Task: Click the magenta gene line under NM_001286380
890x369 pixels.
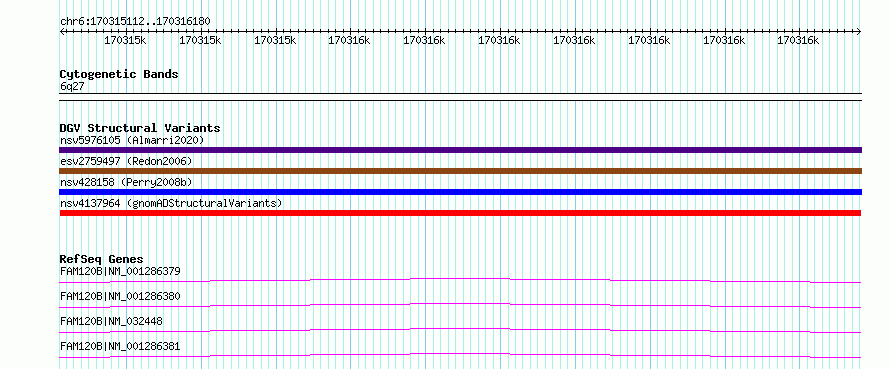Action: click(x=460, y=304)
